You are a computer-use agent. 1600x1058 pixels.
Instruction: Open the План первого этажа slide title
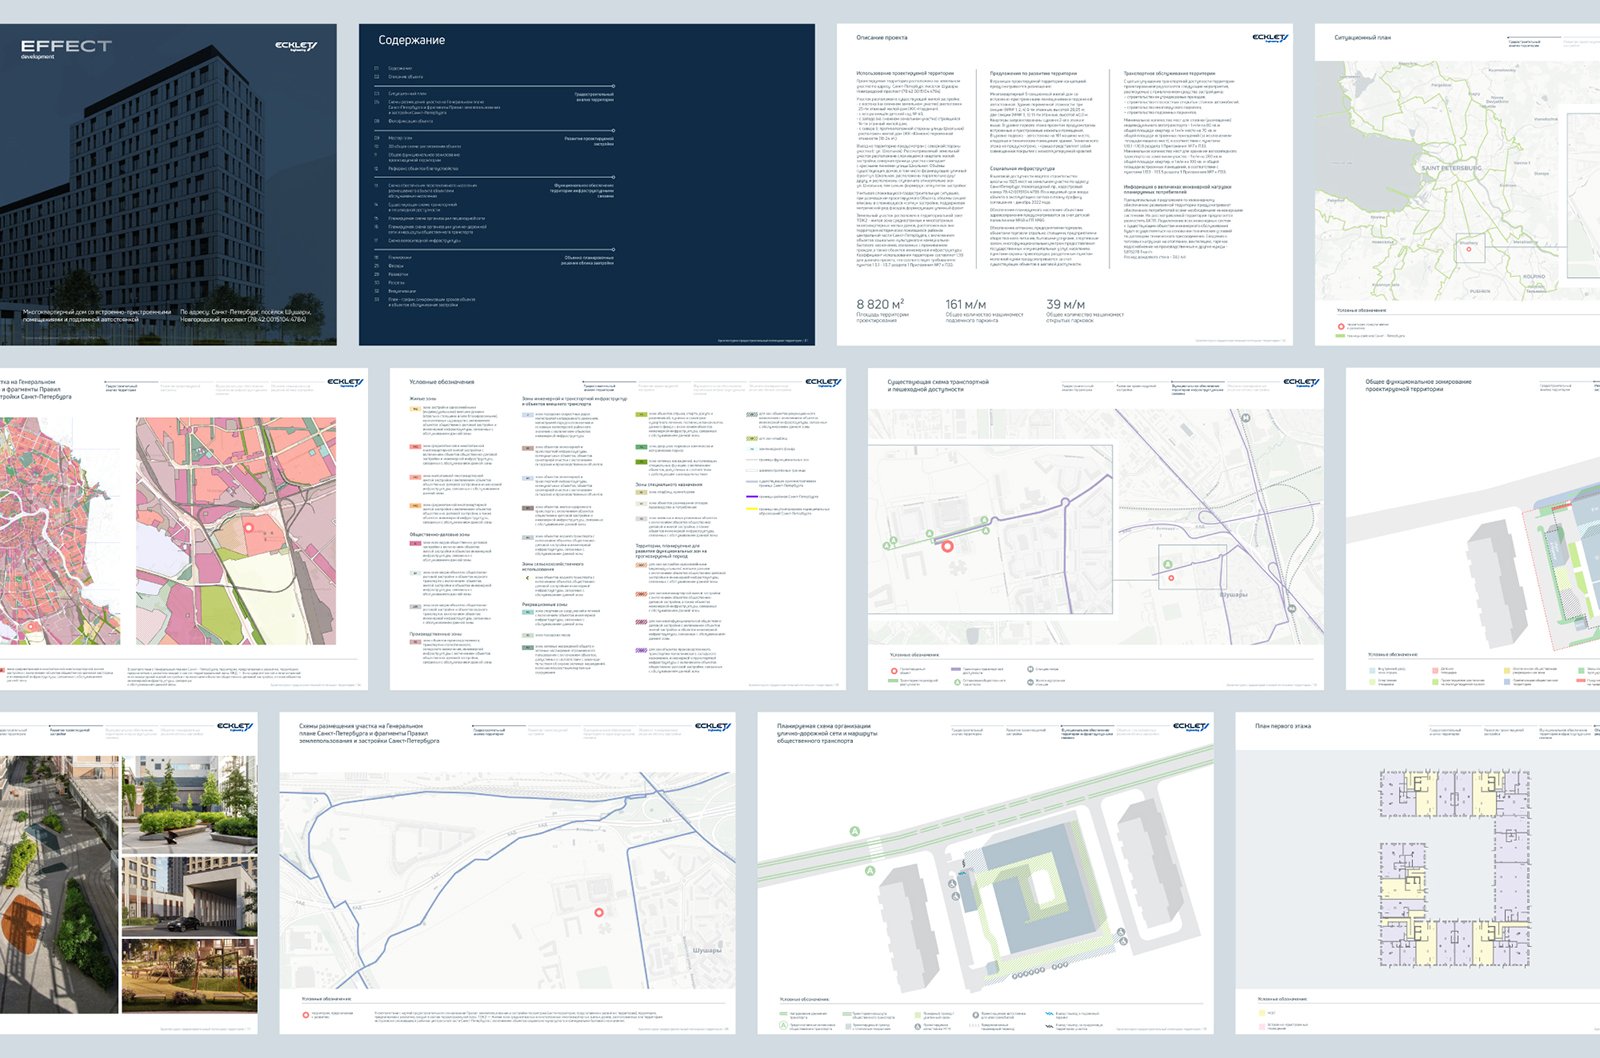1283,726
